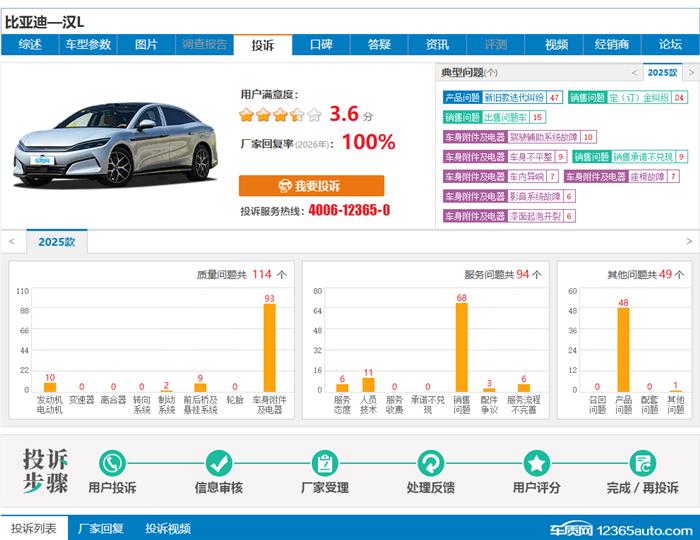This screenshot has height=540, width=700.
Task: Switch to the 厂家回复 tab
Action: point(100,529)
